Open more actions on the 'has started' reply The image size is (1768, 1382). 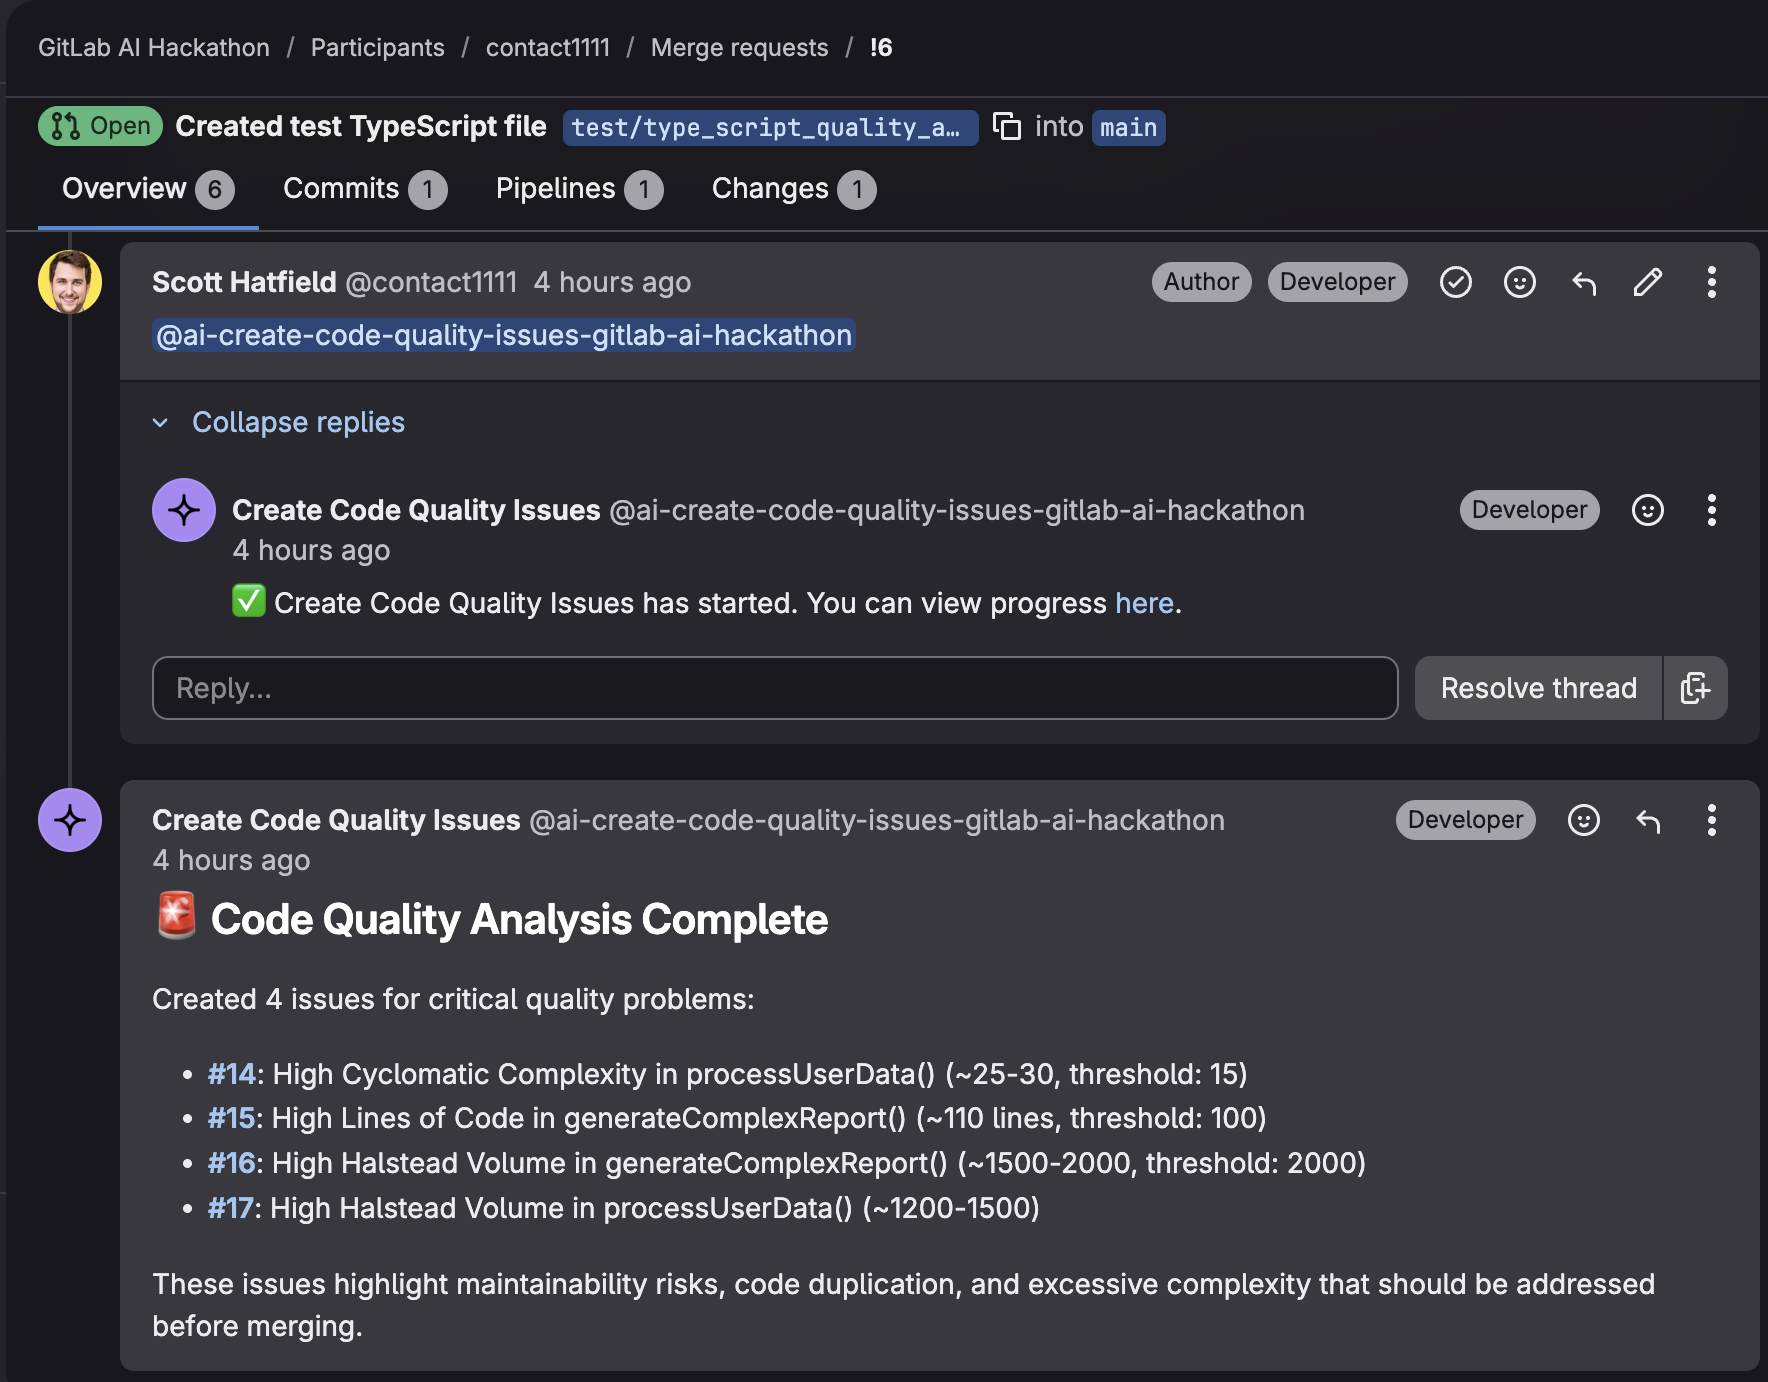[x=1711, y=510]
